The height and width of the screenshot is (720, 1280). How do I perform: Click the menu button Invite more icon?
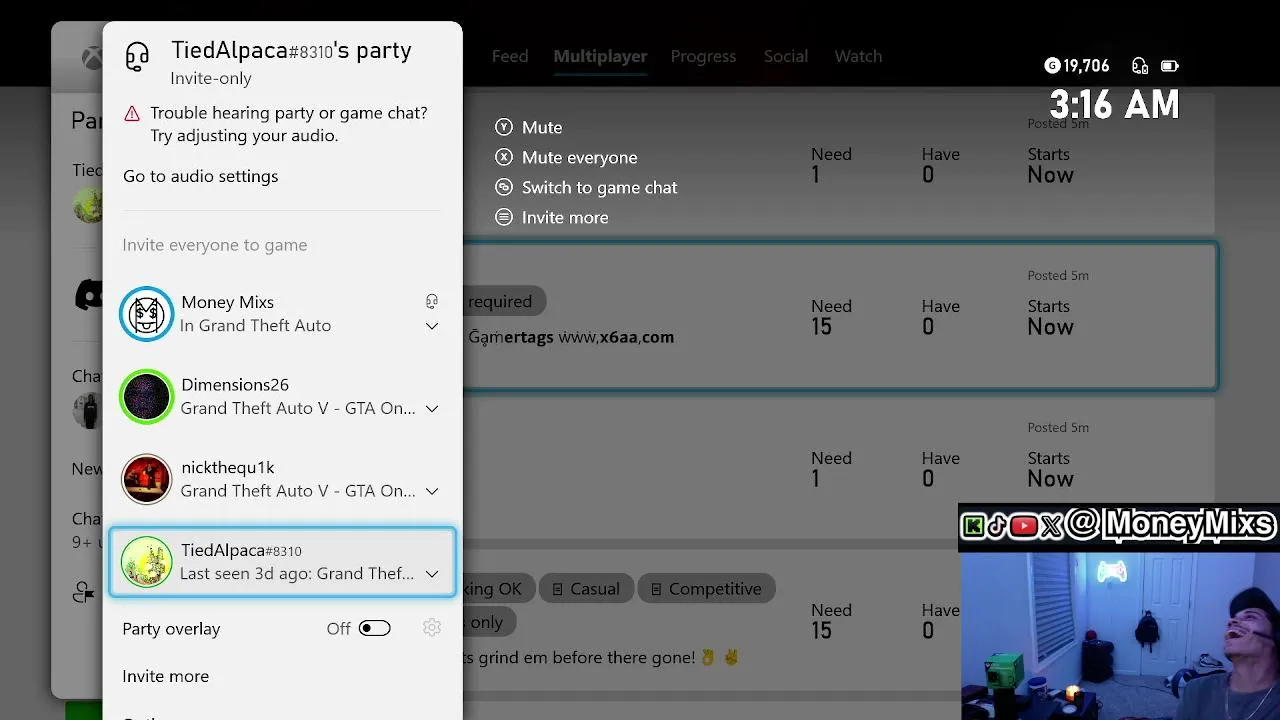504,217
